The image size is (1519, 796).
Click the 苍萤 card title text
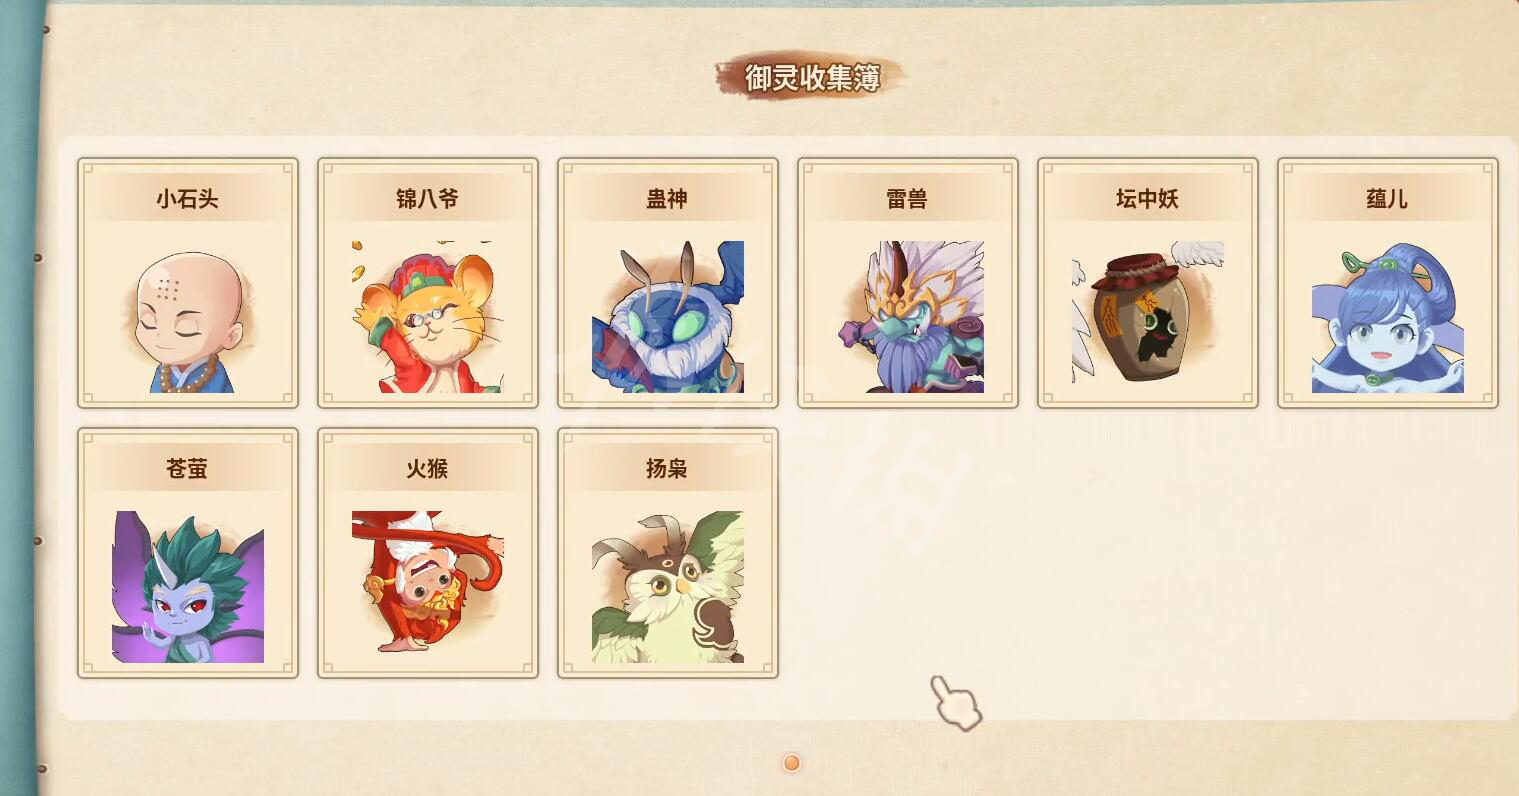coord(187,468)
